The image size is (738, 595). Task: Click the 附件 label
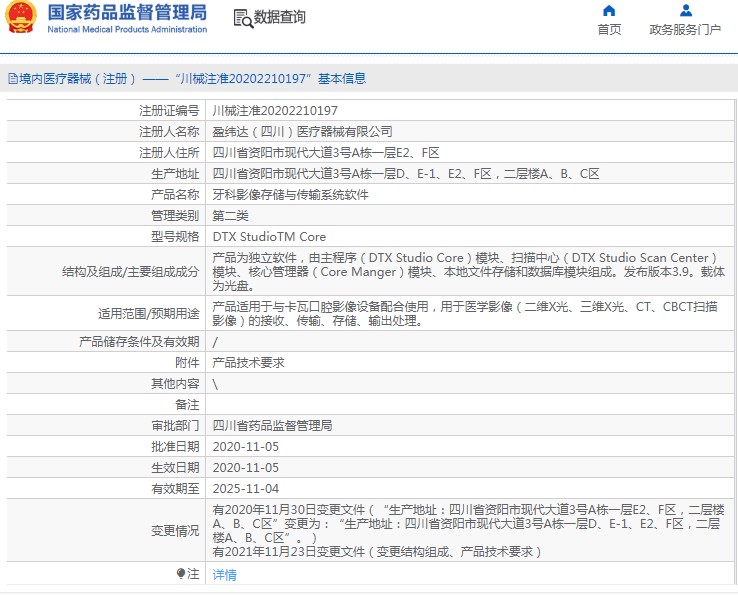click(187, 362)
